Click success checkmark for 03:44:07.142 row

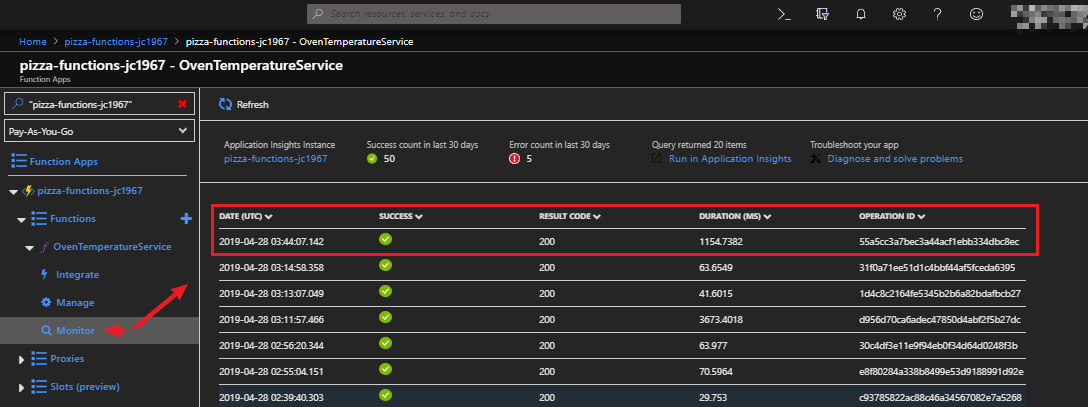click(386, 239)
